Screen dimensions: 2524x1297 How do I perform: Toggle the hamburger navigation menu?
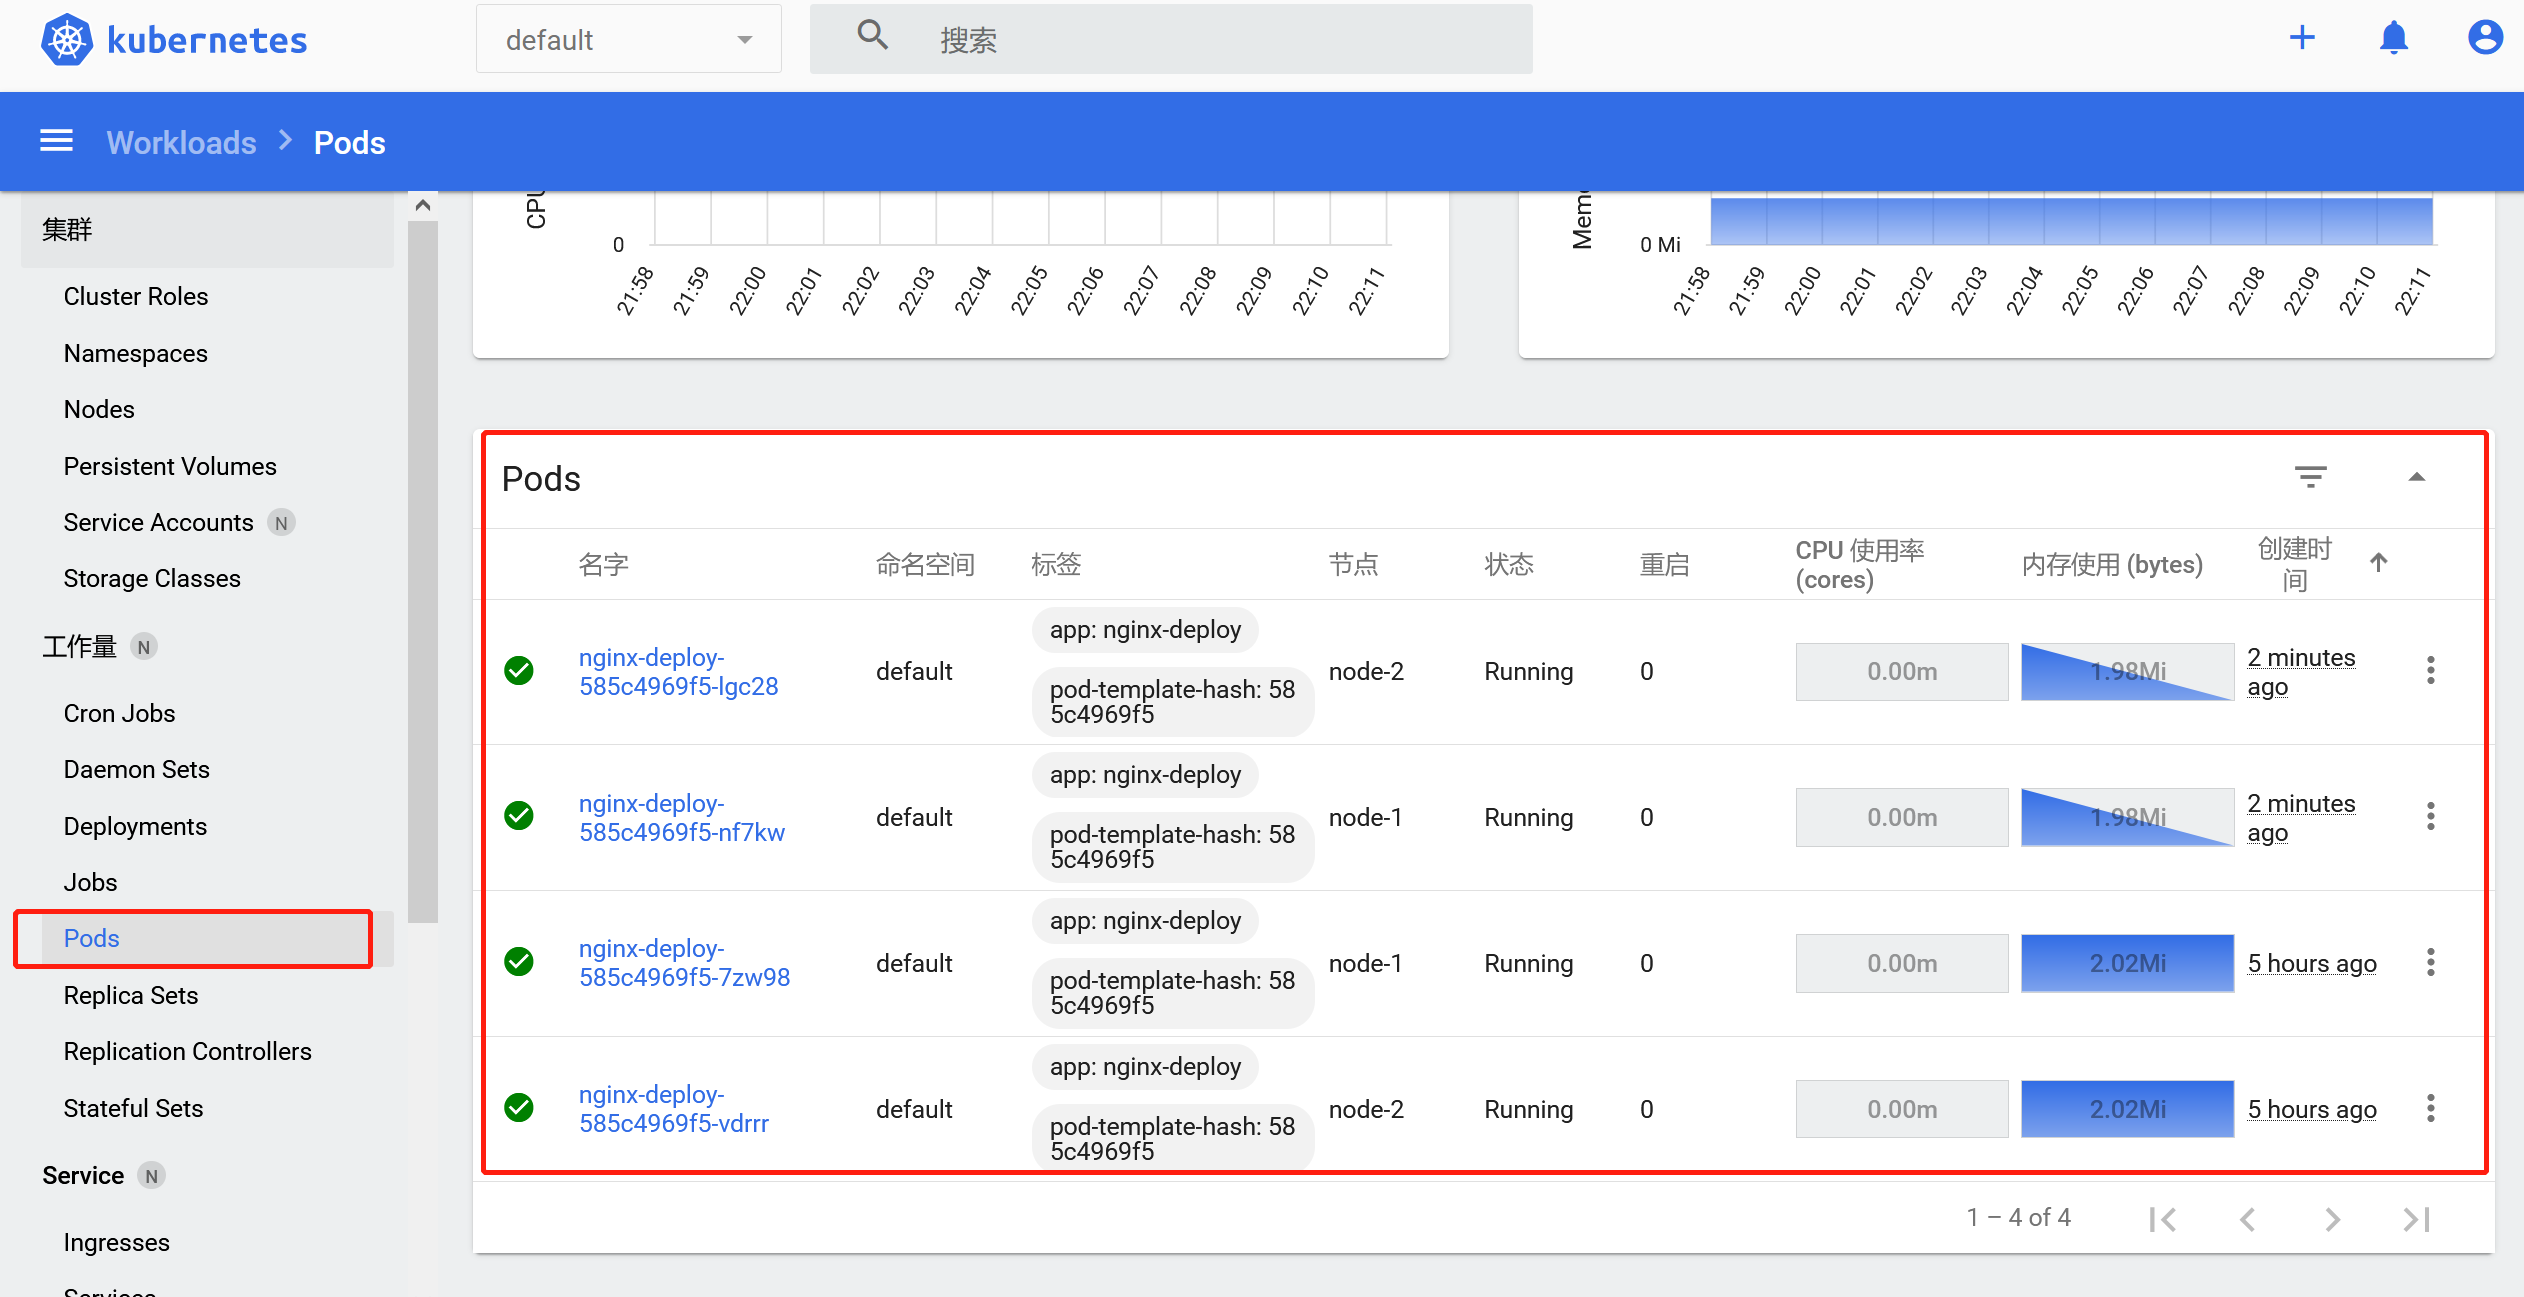(56, 141)
